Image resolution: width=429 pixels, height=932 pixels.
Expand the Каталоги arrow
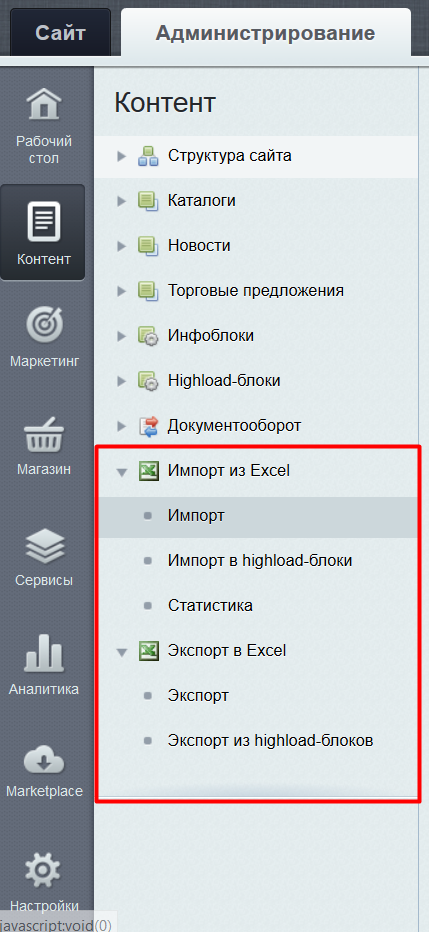click(122, 201)
